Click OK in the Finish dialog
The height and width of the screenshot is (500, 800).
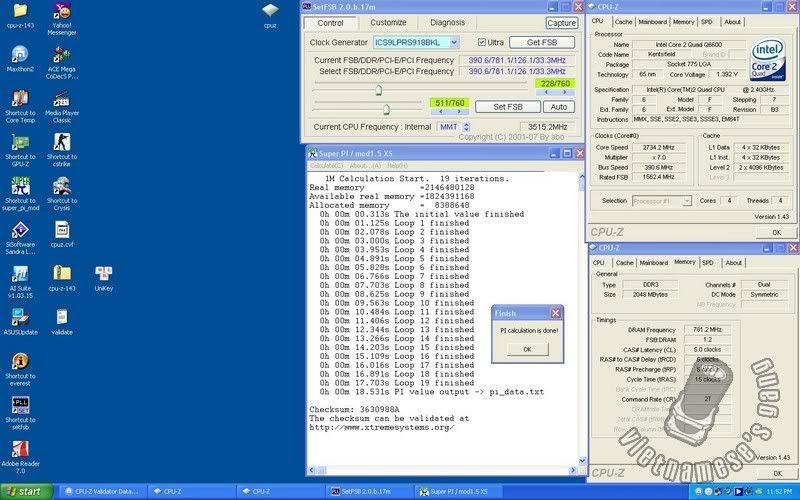click(x=528, y=349)
